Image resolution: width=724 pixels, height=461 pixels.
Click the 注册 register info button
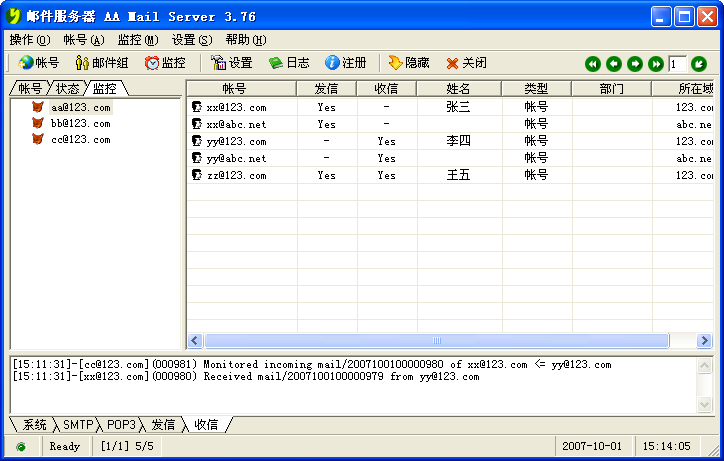click(345, 63)
